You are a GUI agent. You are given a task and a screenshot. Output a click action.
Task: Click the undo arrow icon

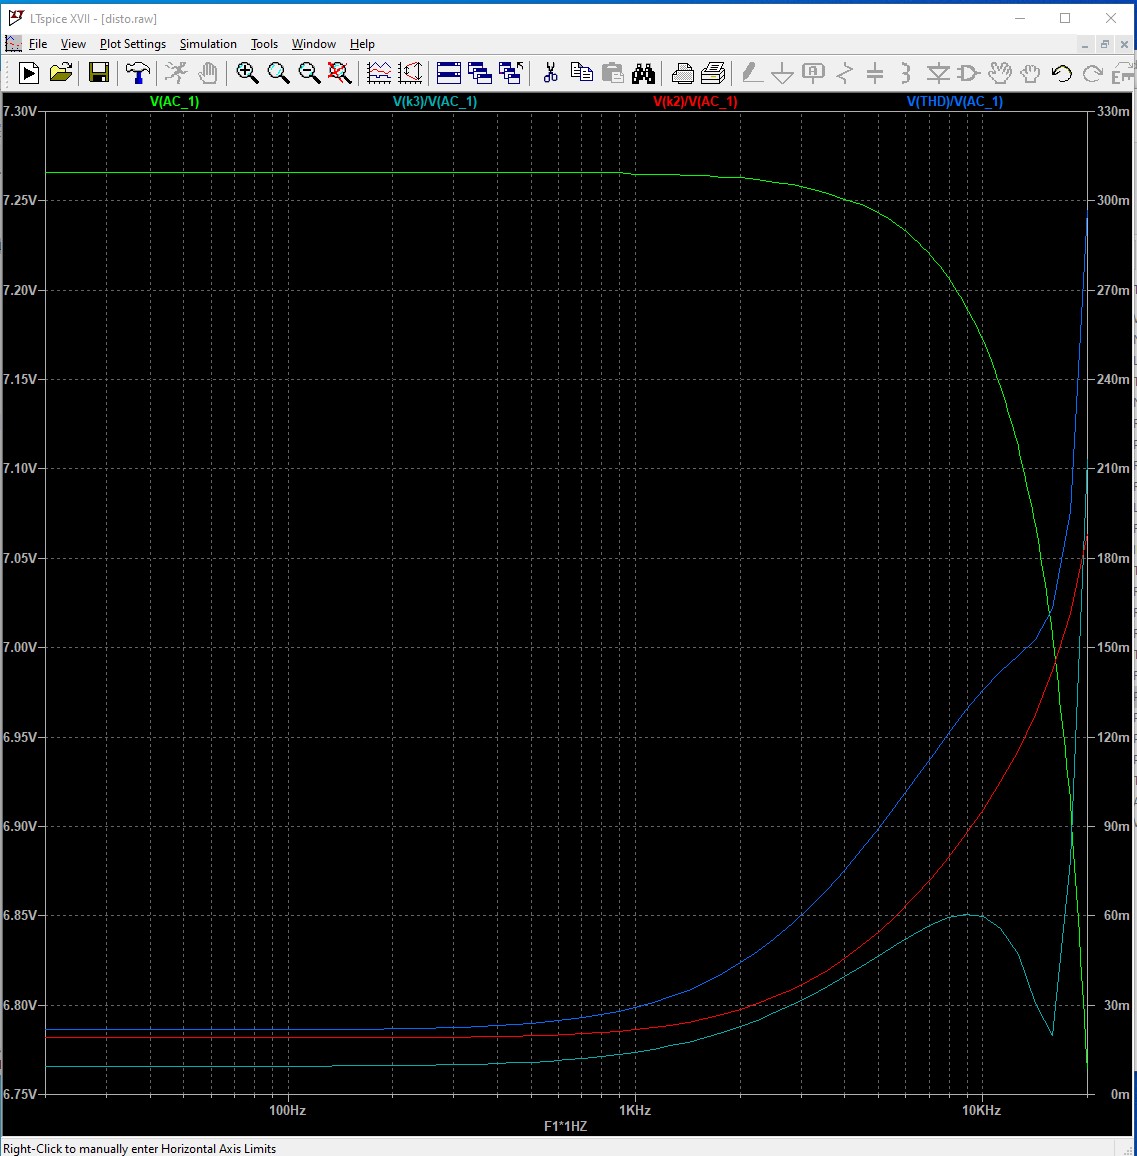click(1062, 72)
